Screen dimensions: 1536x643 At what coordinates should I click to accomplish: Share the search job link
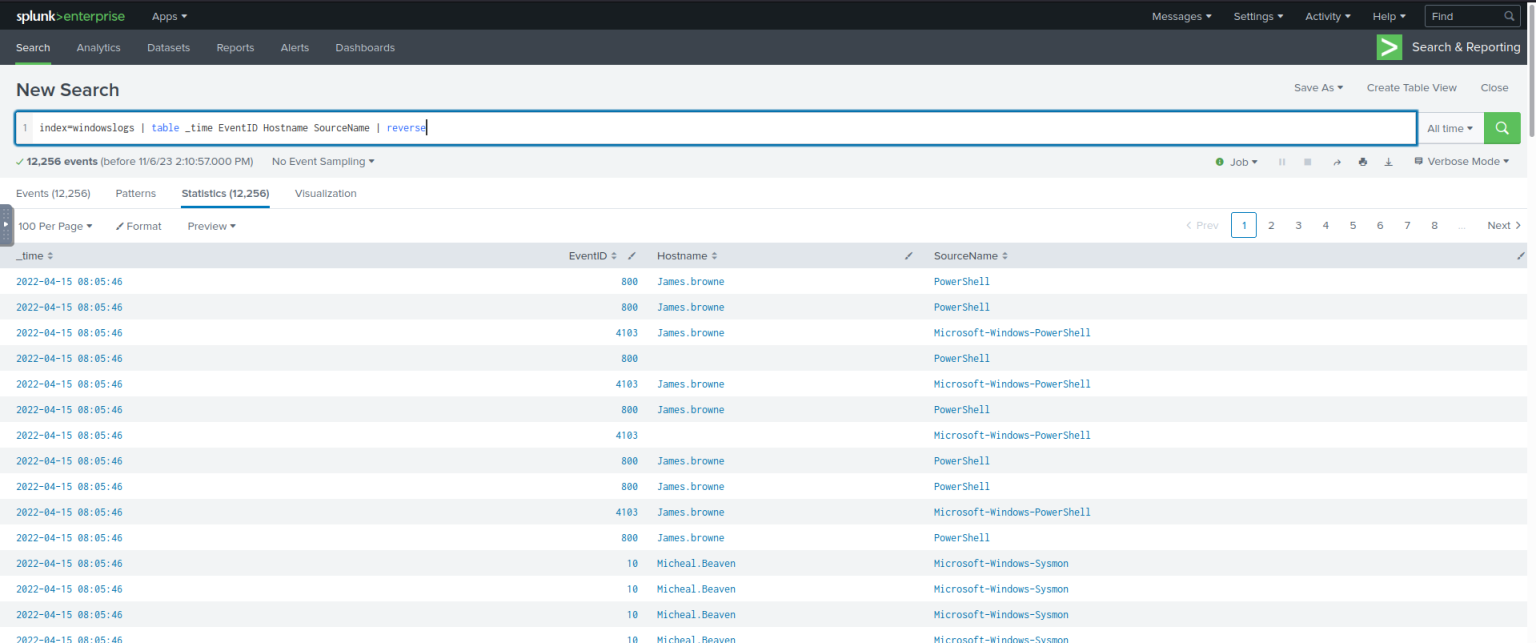tap(1337, 161)
